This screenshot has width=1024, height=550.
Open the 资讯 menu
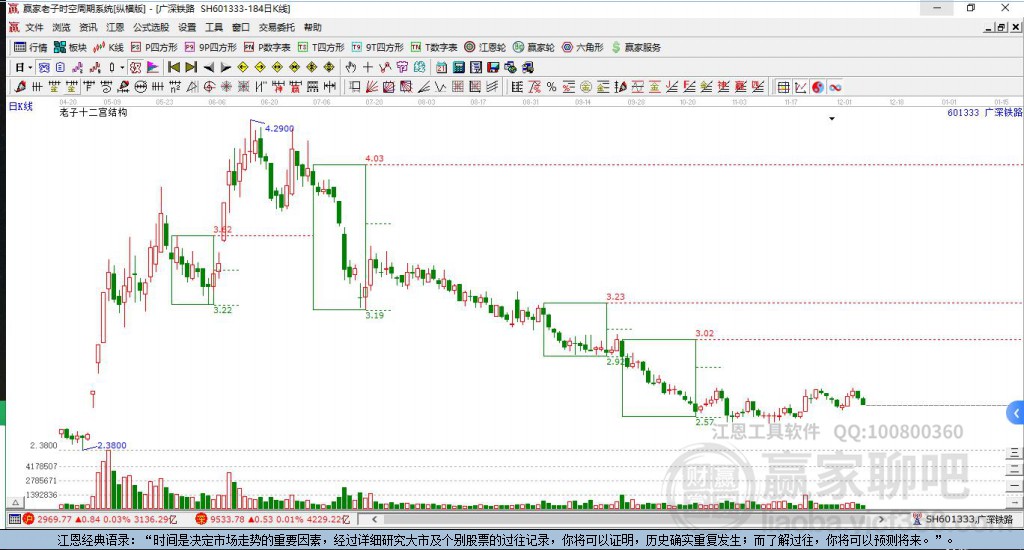coord(88,27)
